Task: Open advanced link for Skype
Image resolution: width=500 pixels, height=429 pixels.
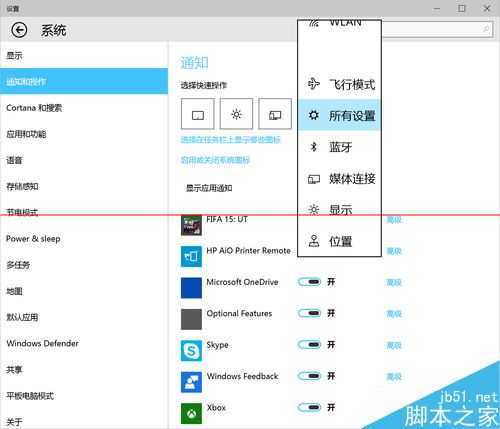Action: (394, 345)
